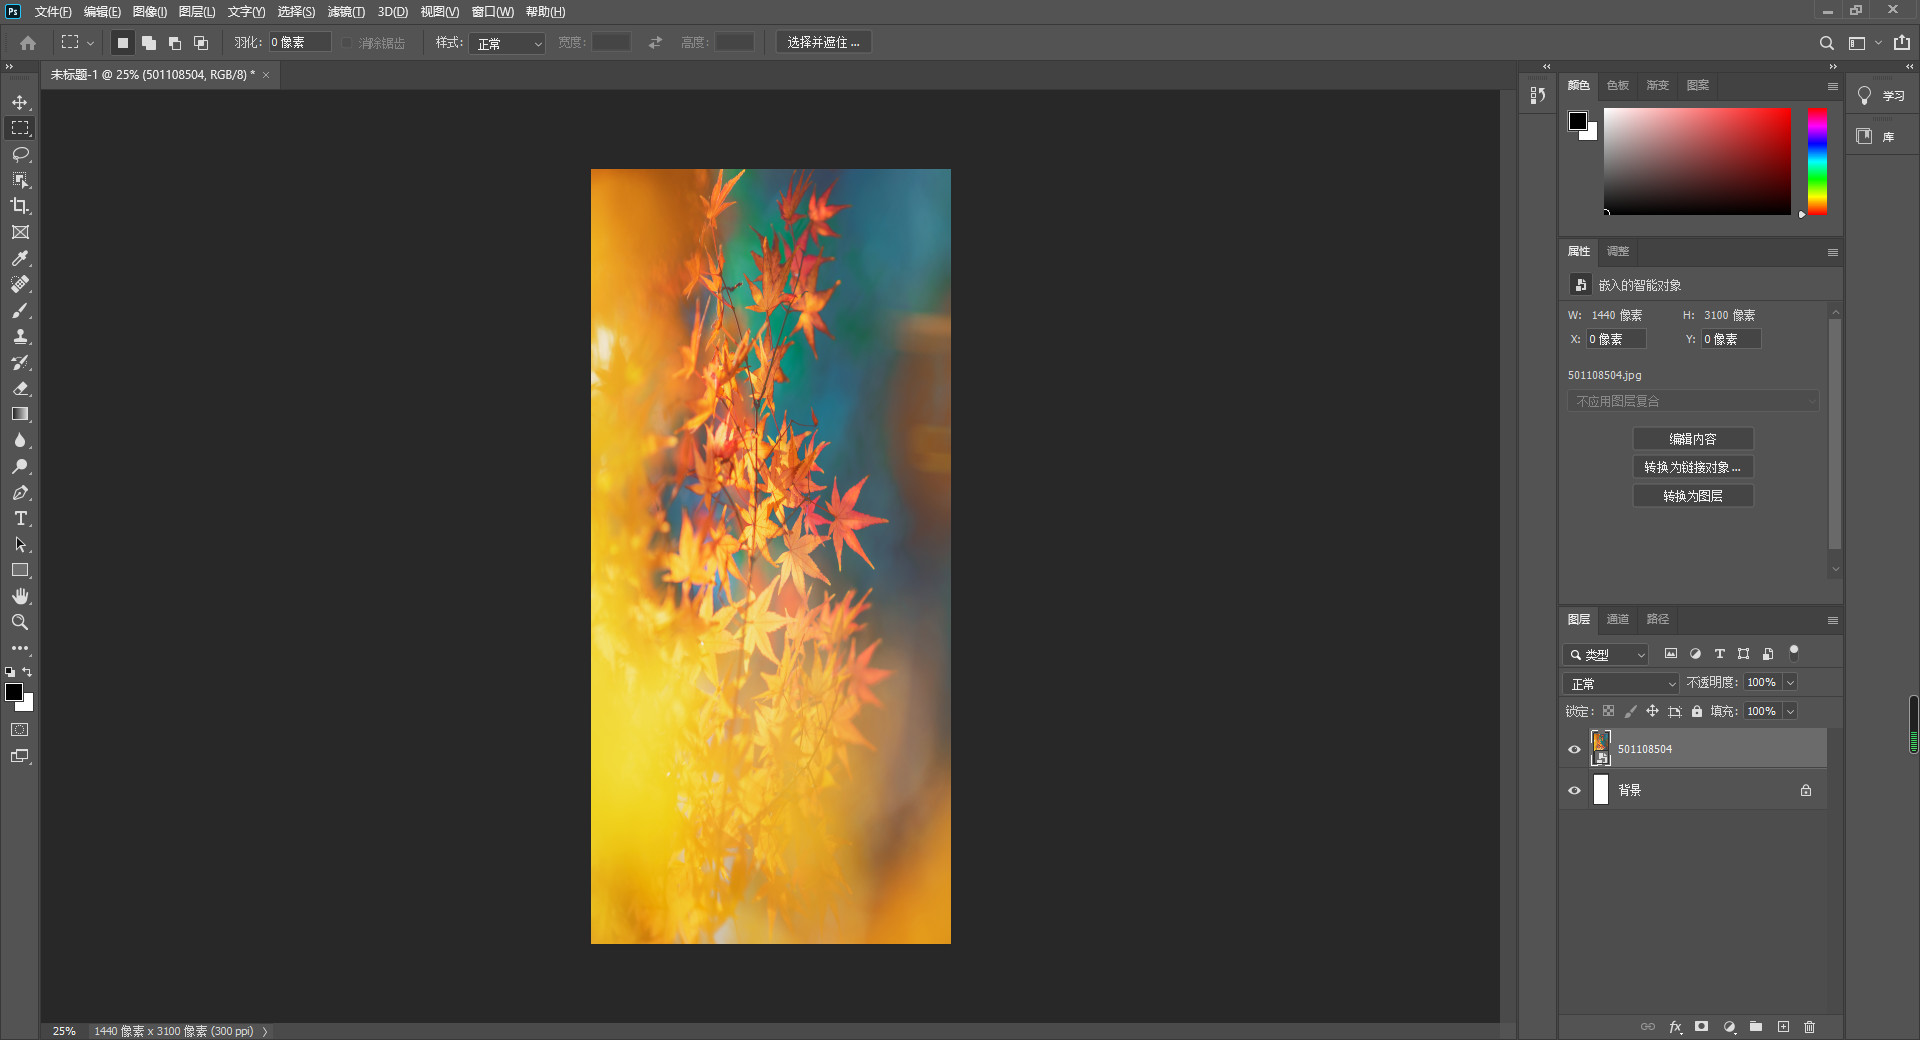Choose Add to selection mode
The width and height of the screenshot is (1920, 1040).
point(148,43)
